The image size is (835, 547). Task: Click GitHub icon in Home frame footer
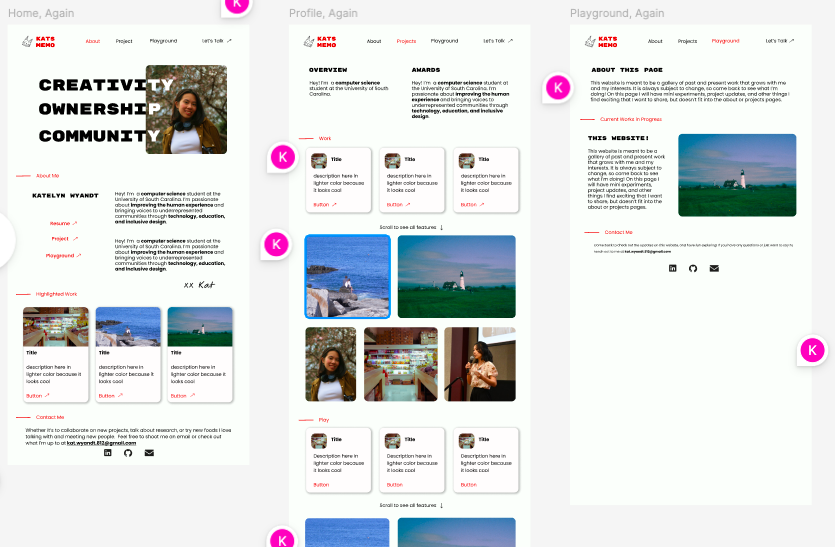click(x=128, y=453)
